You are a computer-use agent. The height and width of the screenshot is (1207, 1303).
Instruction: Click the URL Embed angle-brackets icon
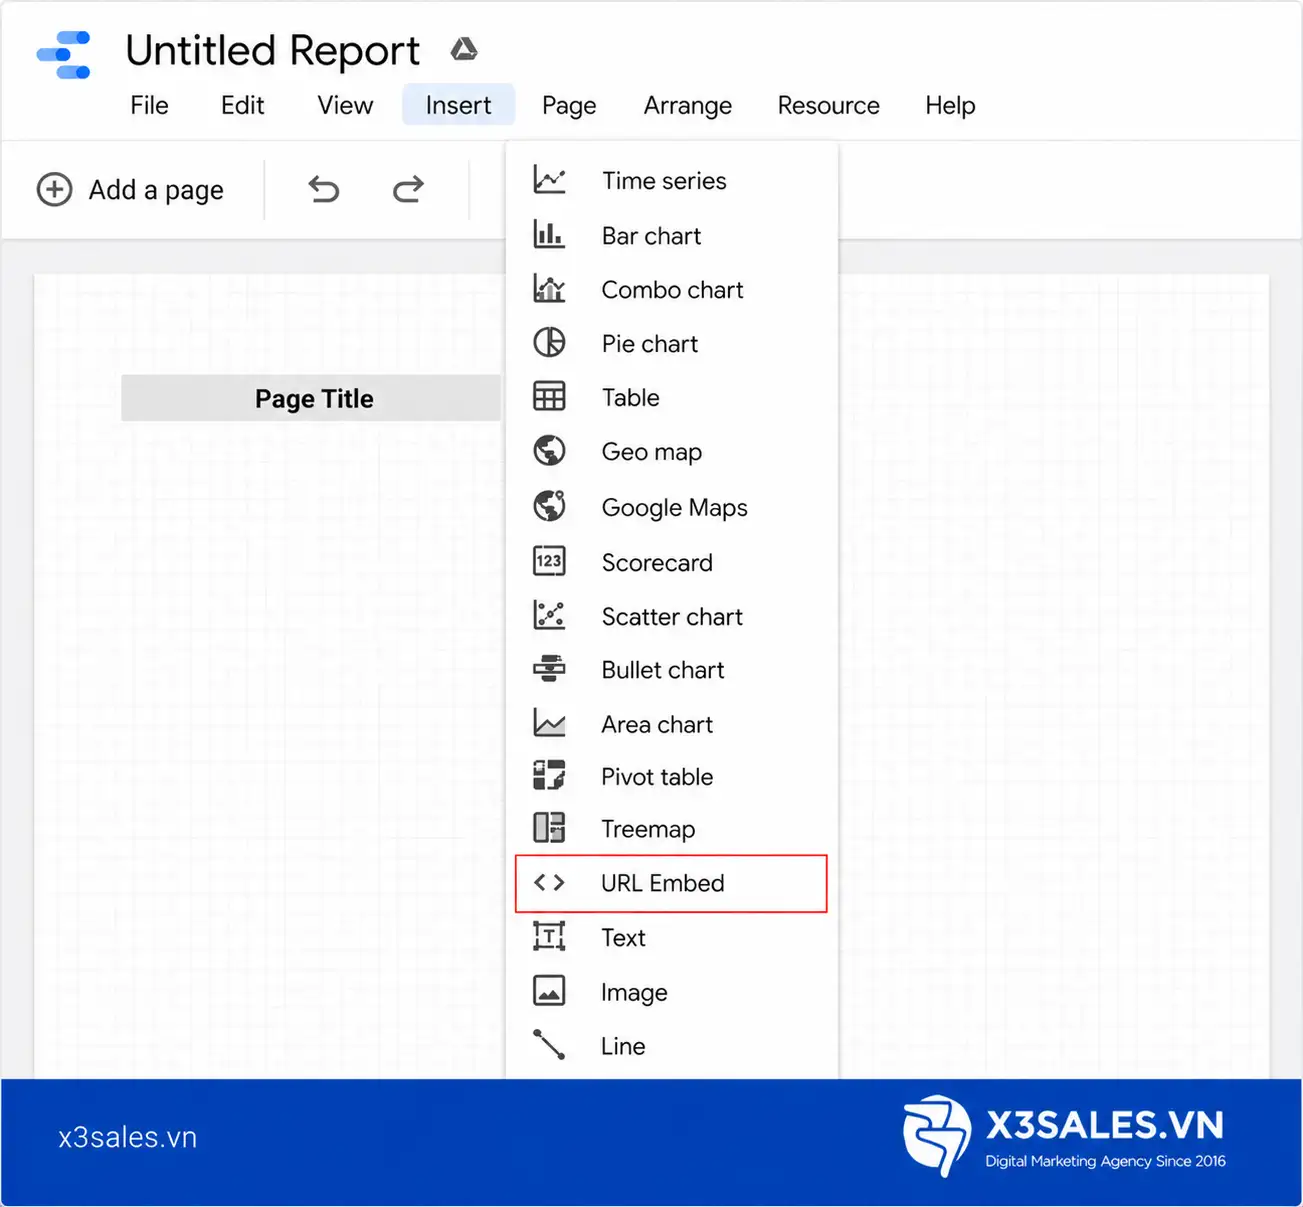click(549, 882)
